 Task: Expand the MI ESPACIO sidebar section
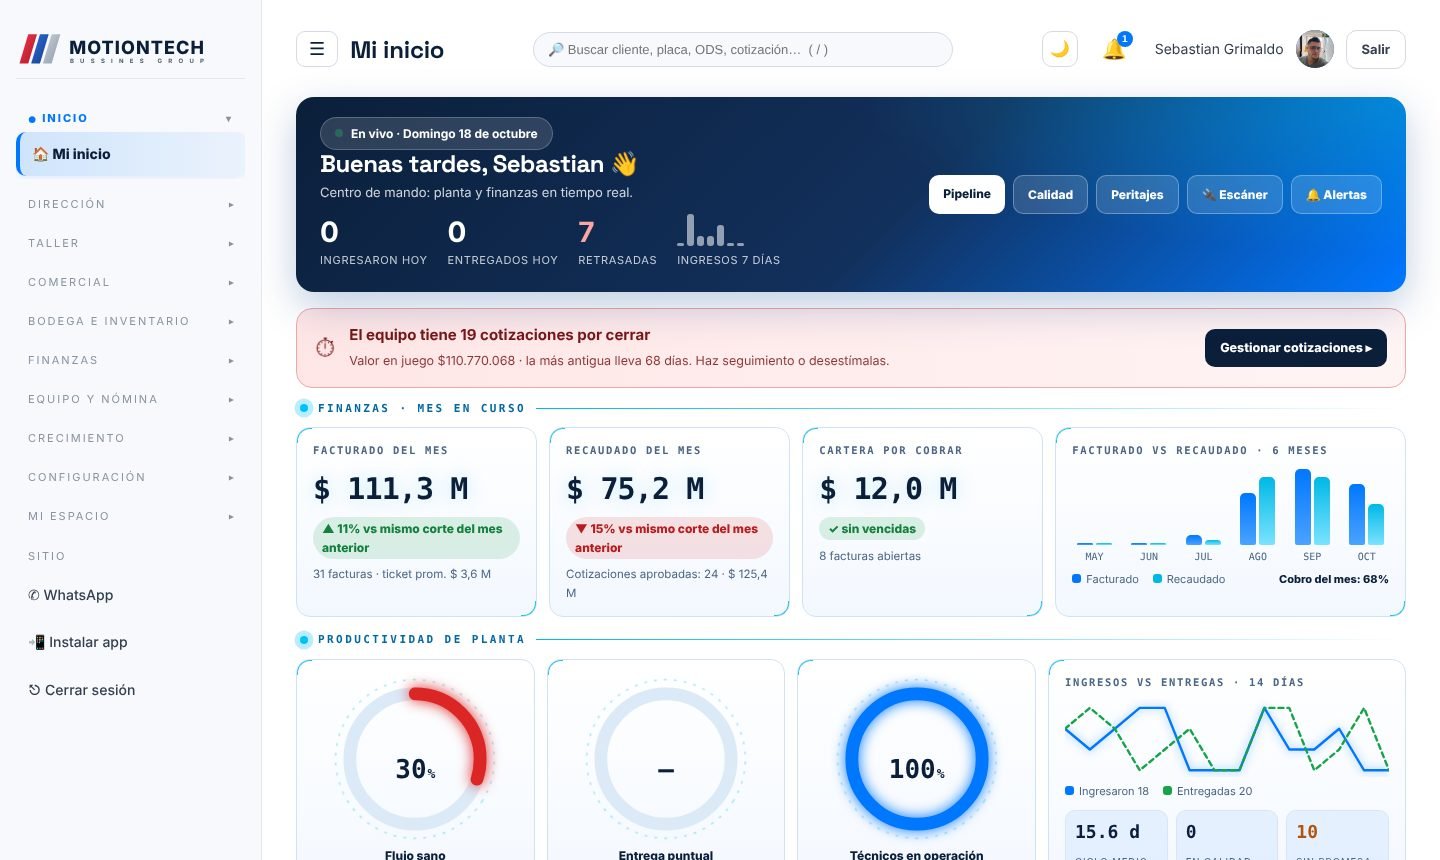(x=131, y=516)
